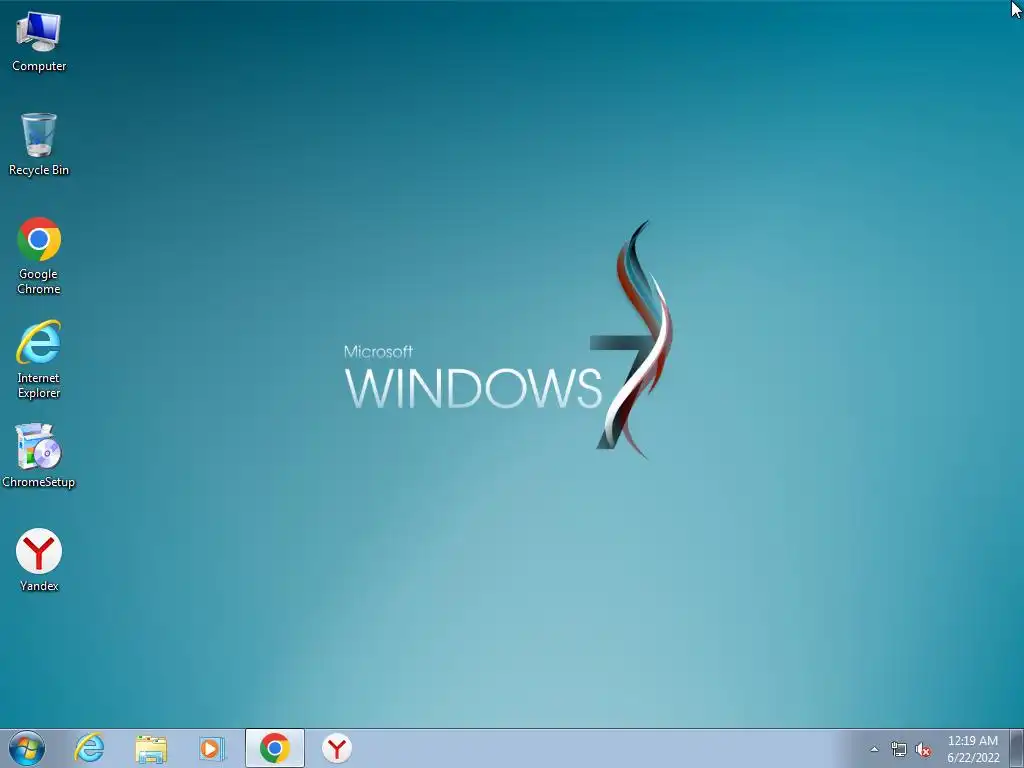
Task: Select the Recycle Bin desktop icon
Action: [x=39, y=144]
